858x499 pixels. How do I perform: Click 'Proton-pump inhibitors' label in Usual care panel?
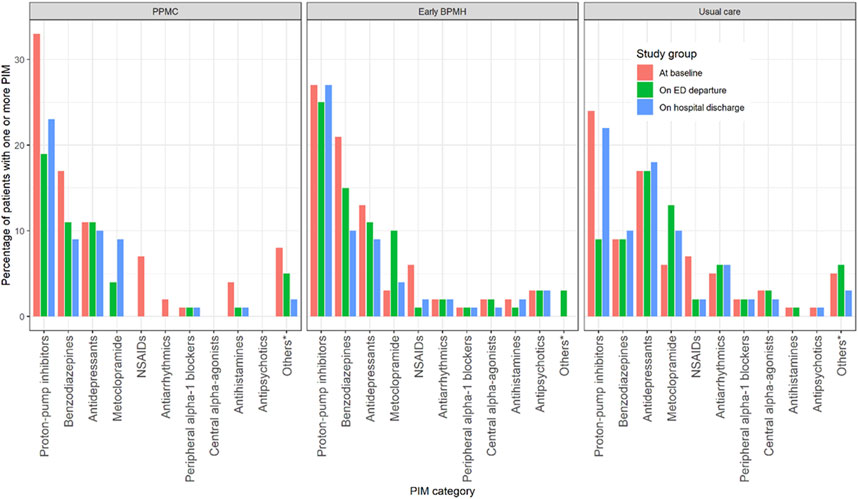point(599,396)
